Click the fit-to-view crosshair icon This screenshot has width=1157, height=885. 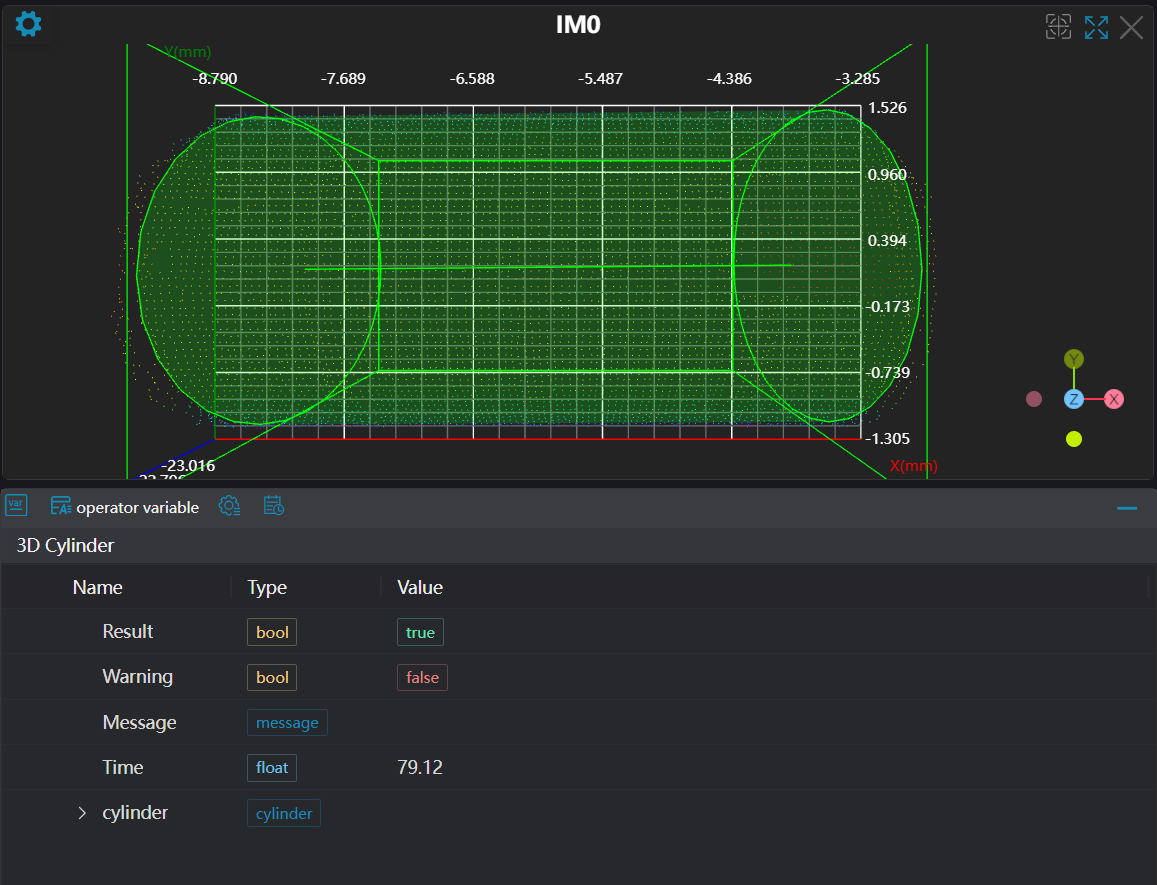click(x=1058, y=27)
